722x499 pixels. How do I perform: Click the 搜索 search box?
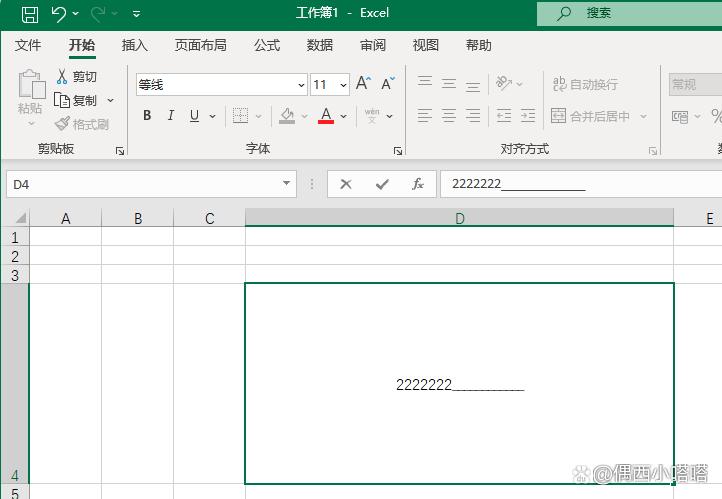click(x=629, y=13)
